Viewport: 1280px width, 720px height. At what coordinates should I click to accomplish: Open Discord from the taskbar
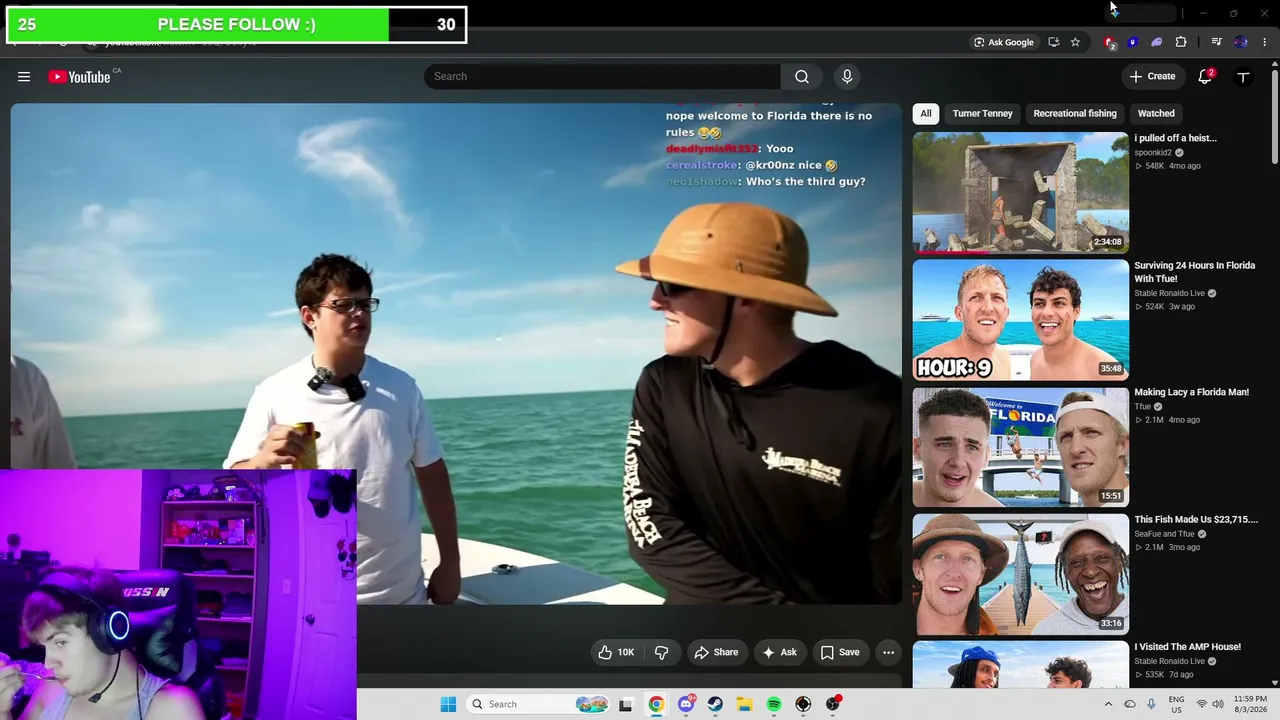pos(686,704)
